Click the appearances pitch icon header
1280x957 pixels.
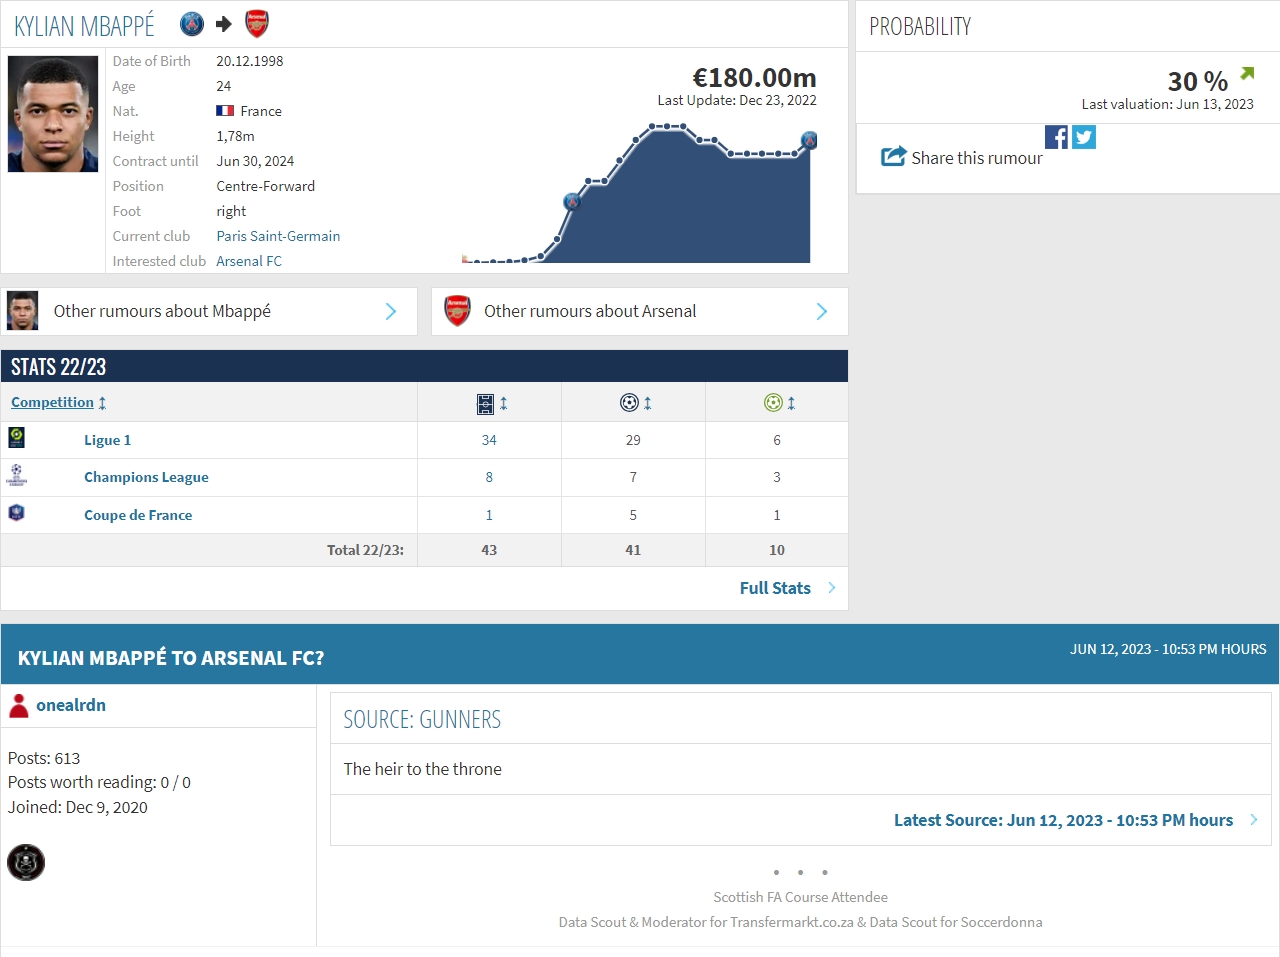[x=486, y=403]
